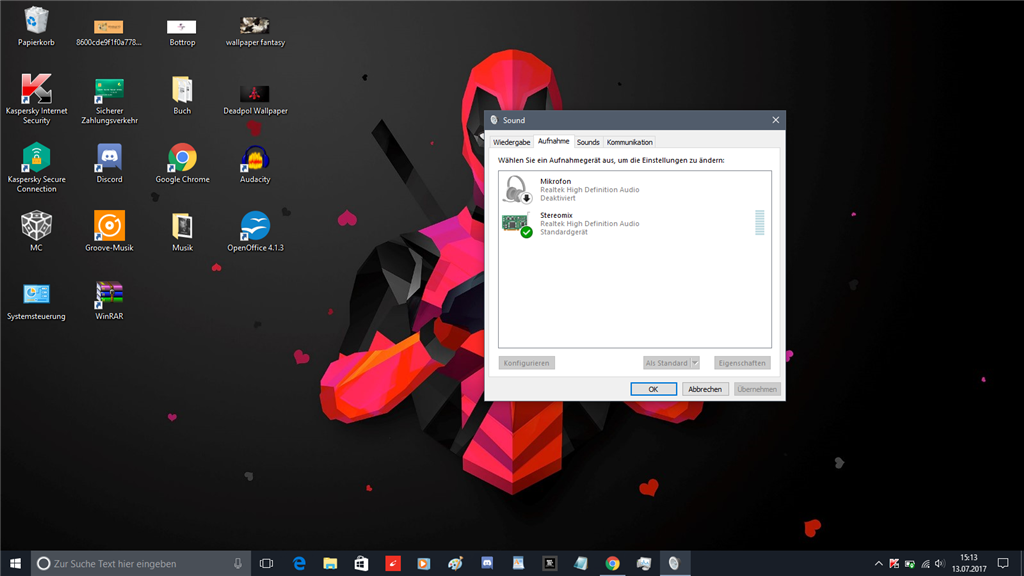
Task: Launch the Audacity desktop shortcut
Action: pos(255,164)
